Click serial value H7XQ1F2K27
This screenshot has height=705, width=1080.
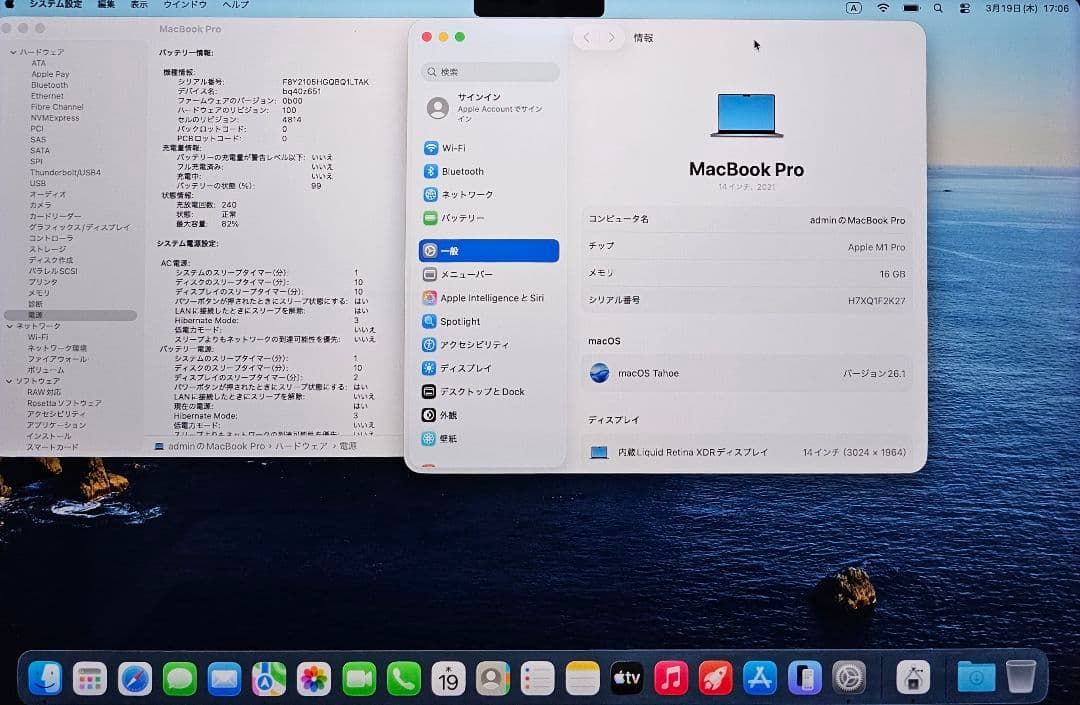point(877,301)
